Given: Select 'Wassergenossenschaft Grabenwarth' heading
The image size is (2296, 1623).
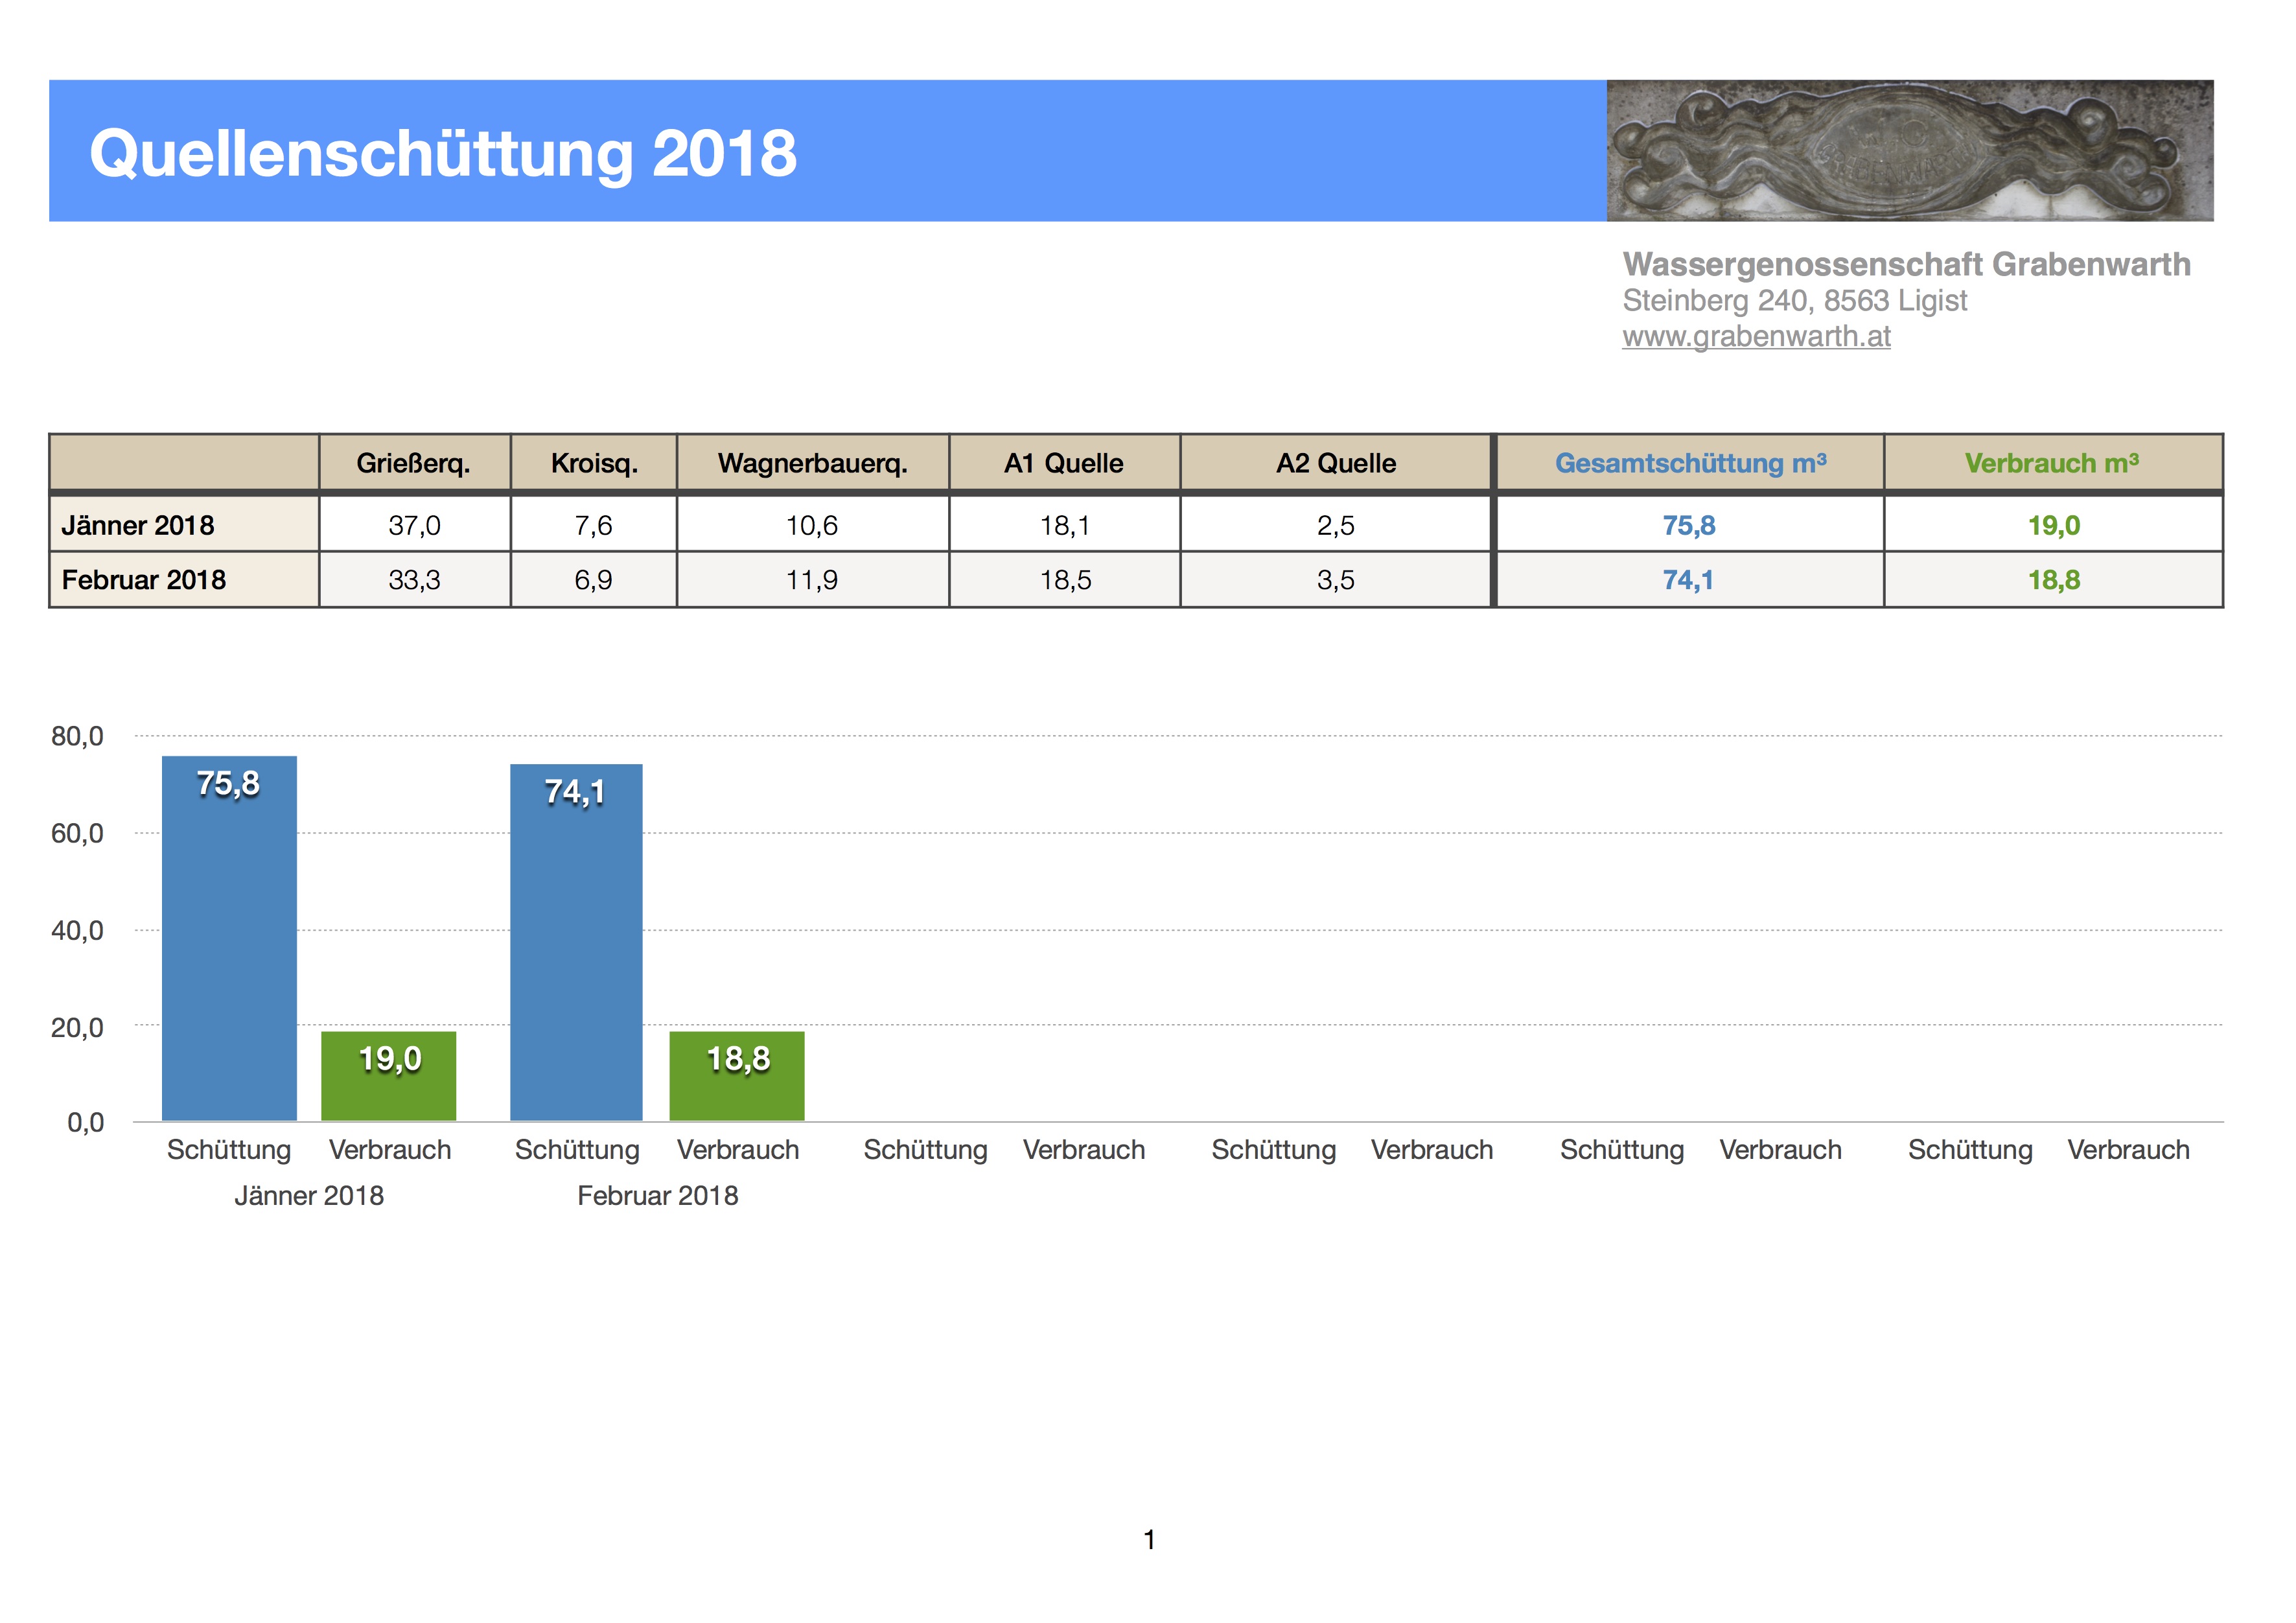Looking at the screenshot, I should (1906, 264).
